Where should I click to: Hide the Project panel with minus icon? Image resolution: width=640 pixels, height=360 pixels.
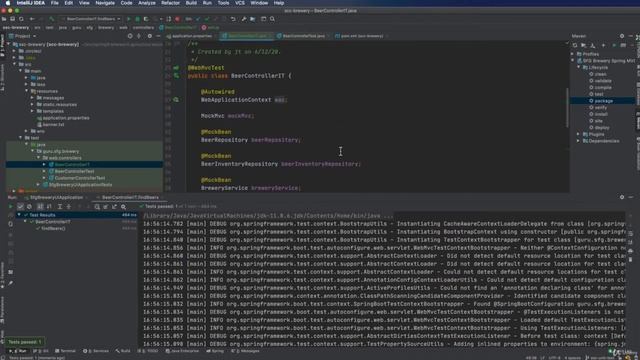coord(158,36)
